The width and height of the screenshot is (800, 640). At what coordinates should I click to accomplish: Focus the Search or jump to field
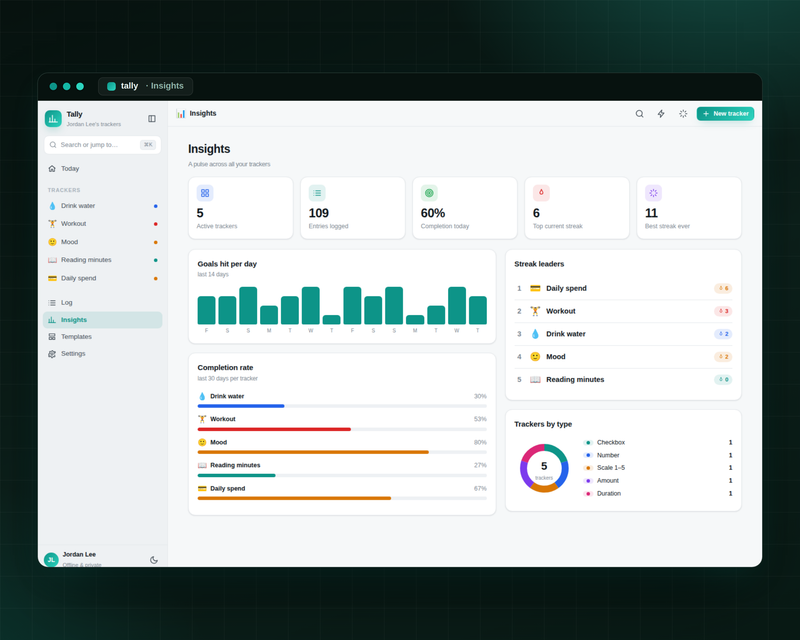103,145
